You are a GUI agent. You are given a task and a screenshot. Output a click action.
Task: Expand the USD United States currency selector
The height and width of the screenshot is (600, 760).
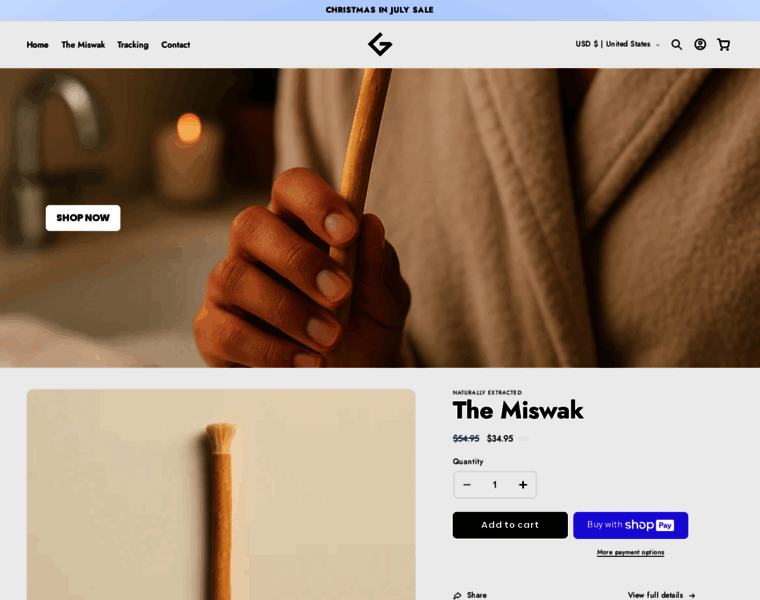click(x=618, y=44)
